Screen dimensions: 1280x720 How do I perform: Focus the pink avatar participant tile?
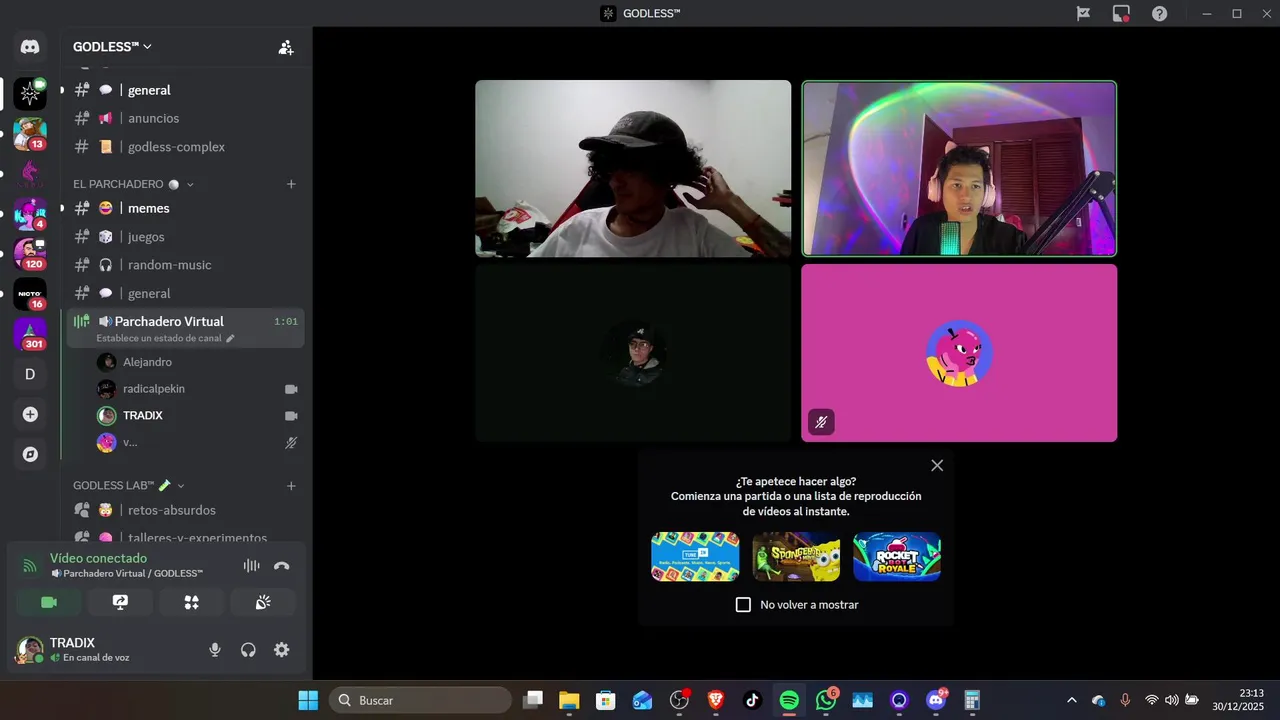point(959,353)
